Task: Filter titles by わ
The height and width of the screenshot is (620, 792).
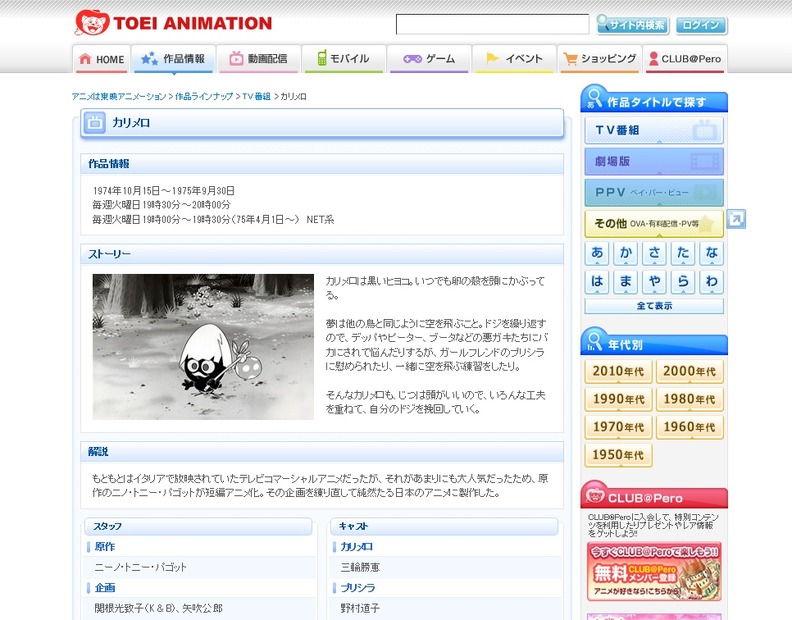Action: (712, 281)
